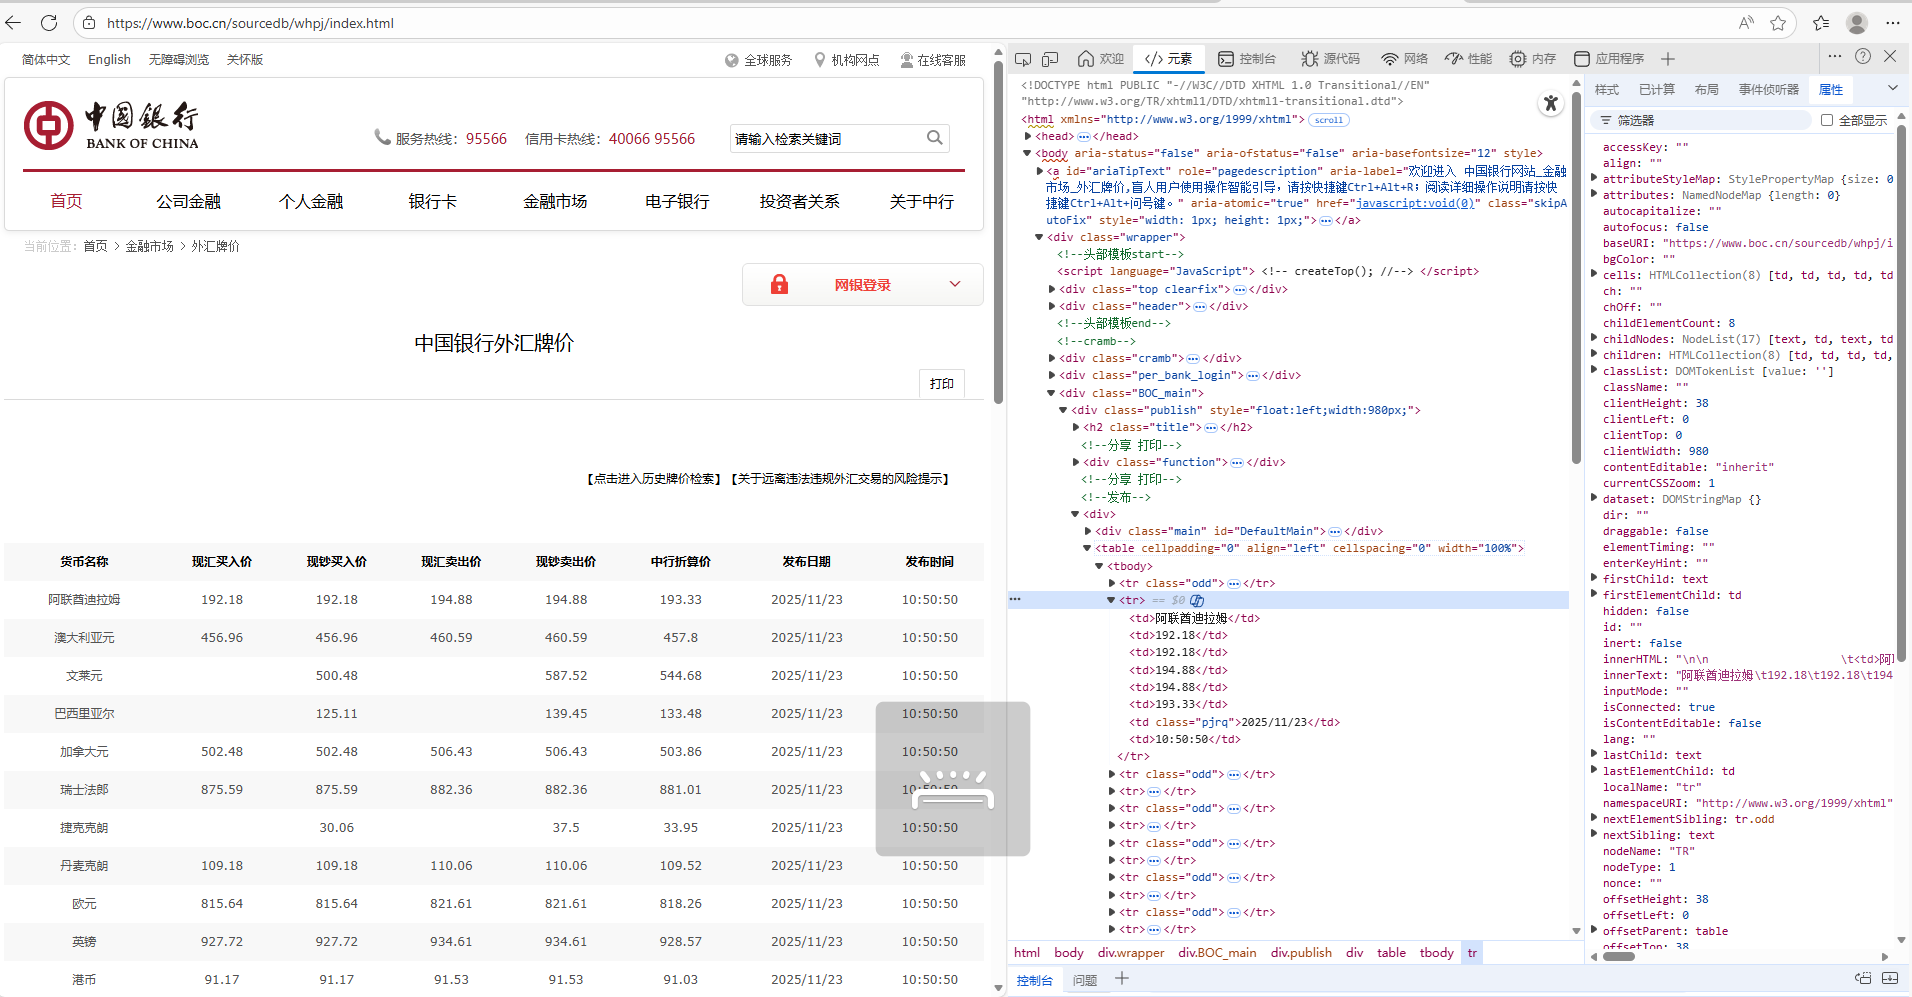Image resolution: width=1912 pixels, height=997 pixels.
Task: Open the 点击进入历史牌价检索 link
Action: [x=654, y=479]
